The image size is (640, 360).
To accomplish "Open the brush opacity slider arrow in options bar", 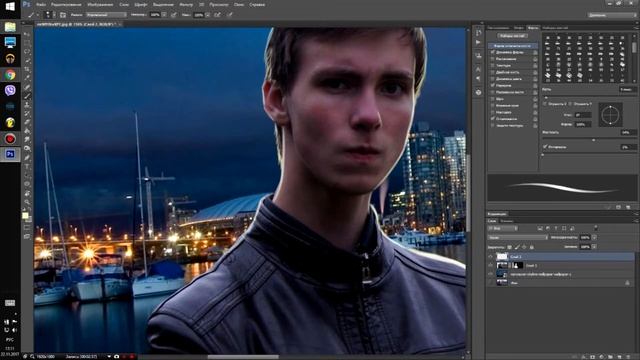I will click(x=164, y=15).
